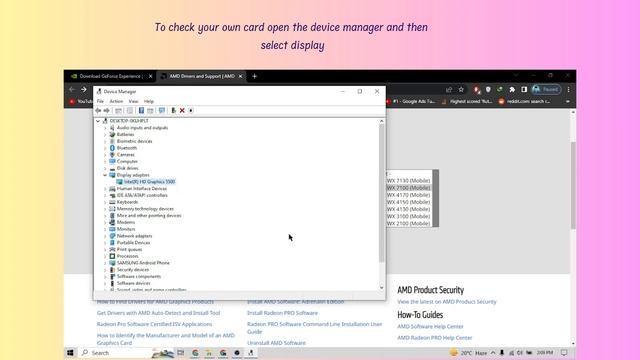Select Security devices category

tap(133, 269)
